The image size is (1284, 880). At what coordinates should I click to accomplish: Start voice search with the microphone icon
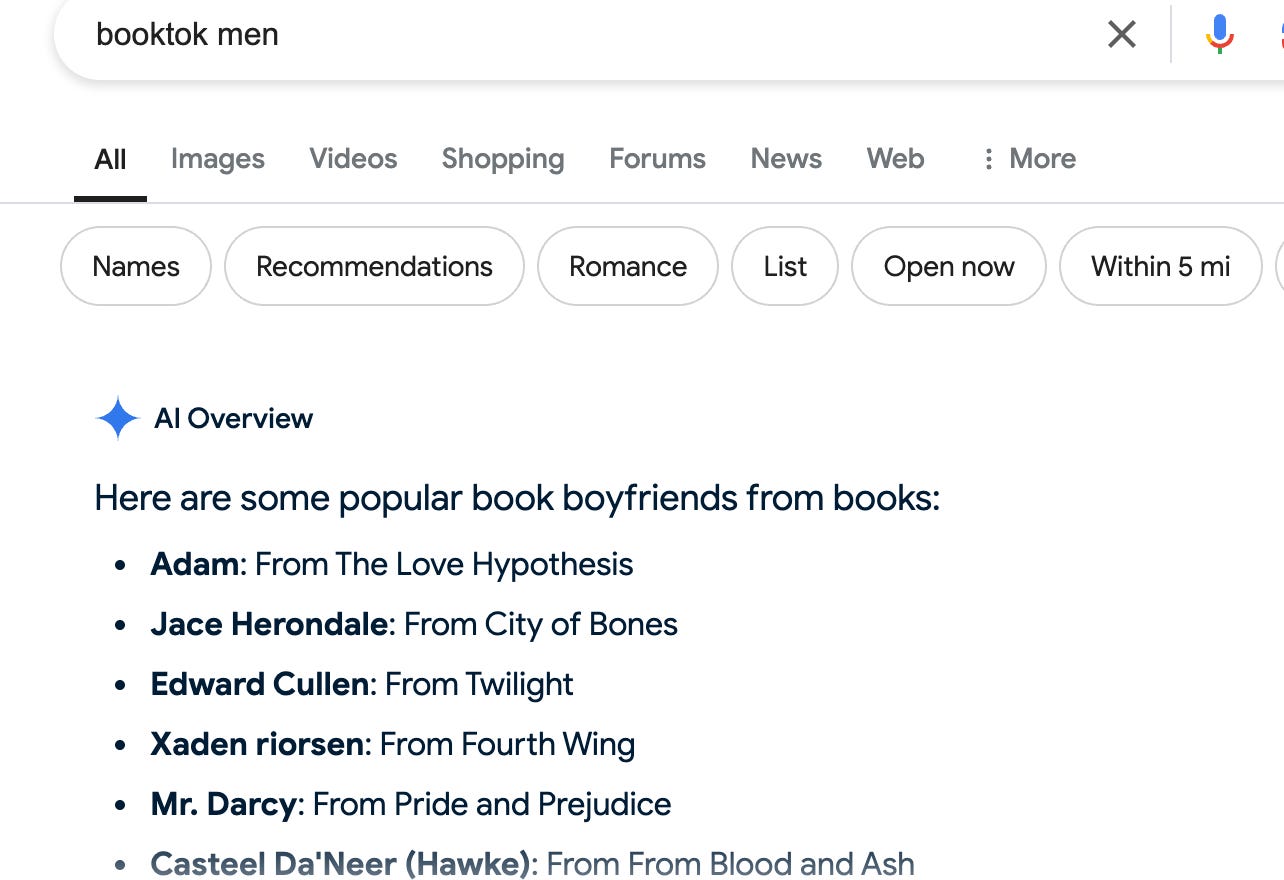coord(1219,35)
